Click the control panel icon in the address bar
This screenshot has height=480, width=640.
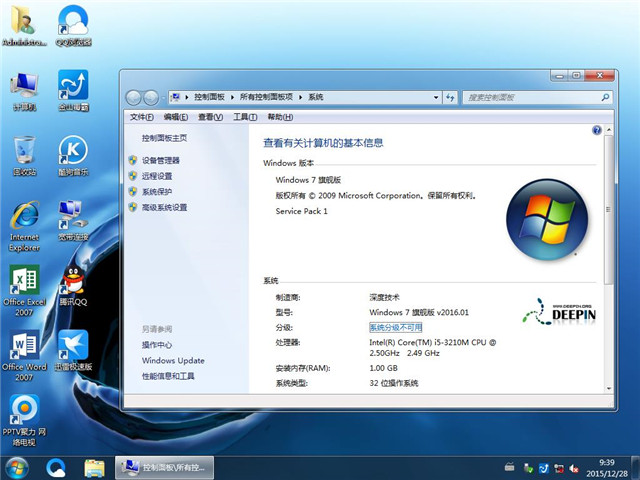(x=176, y=97)
